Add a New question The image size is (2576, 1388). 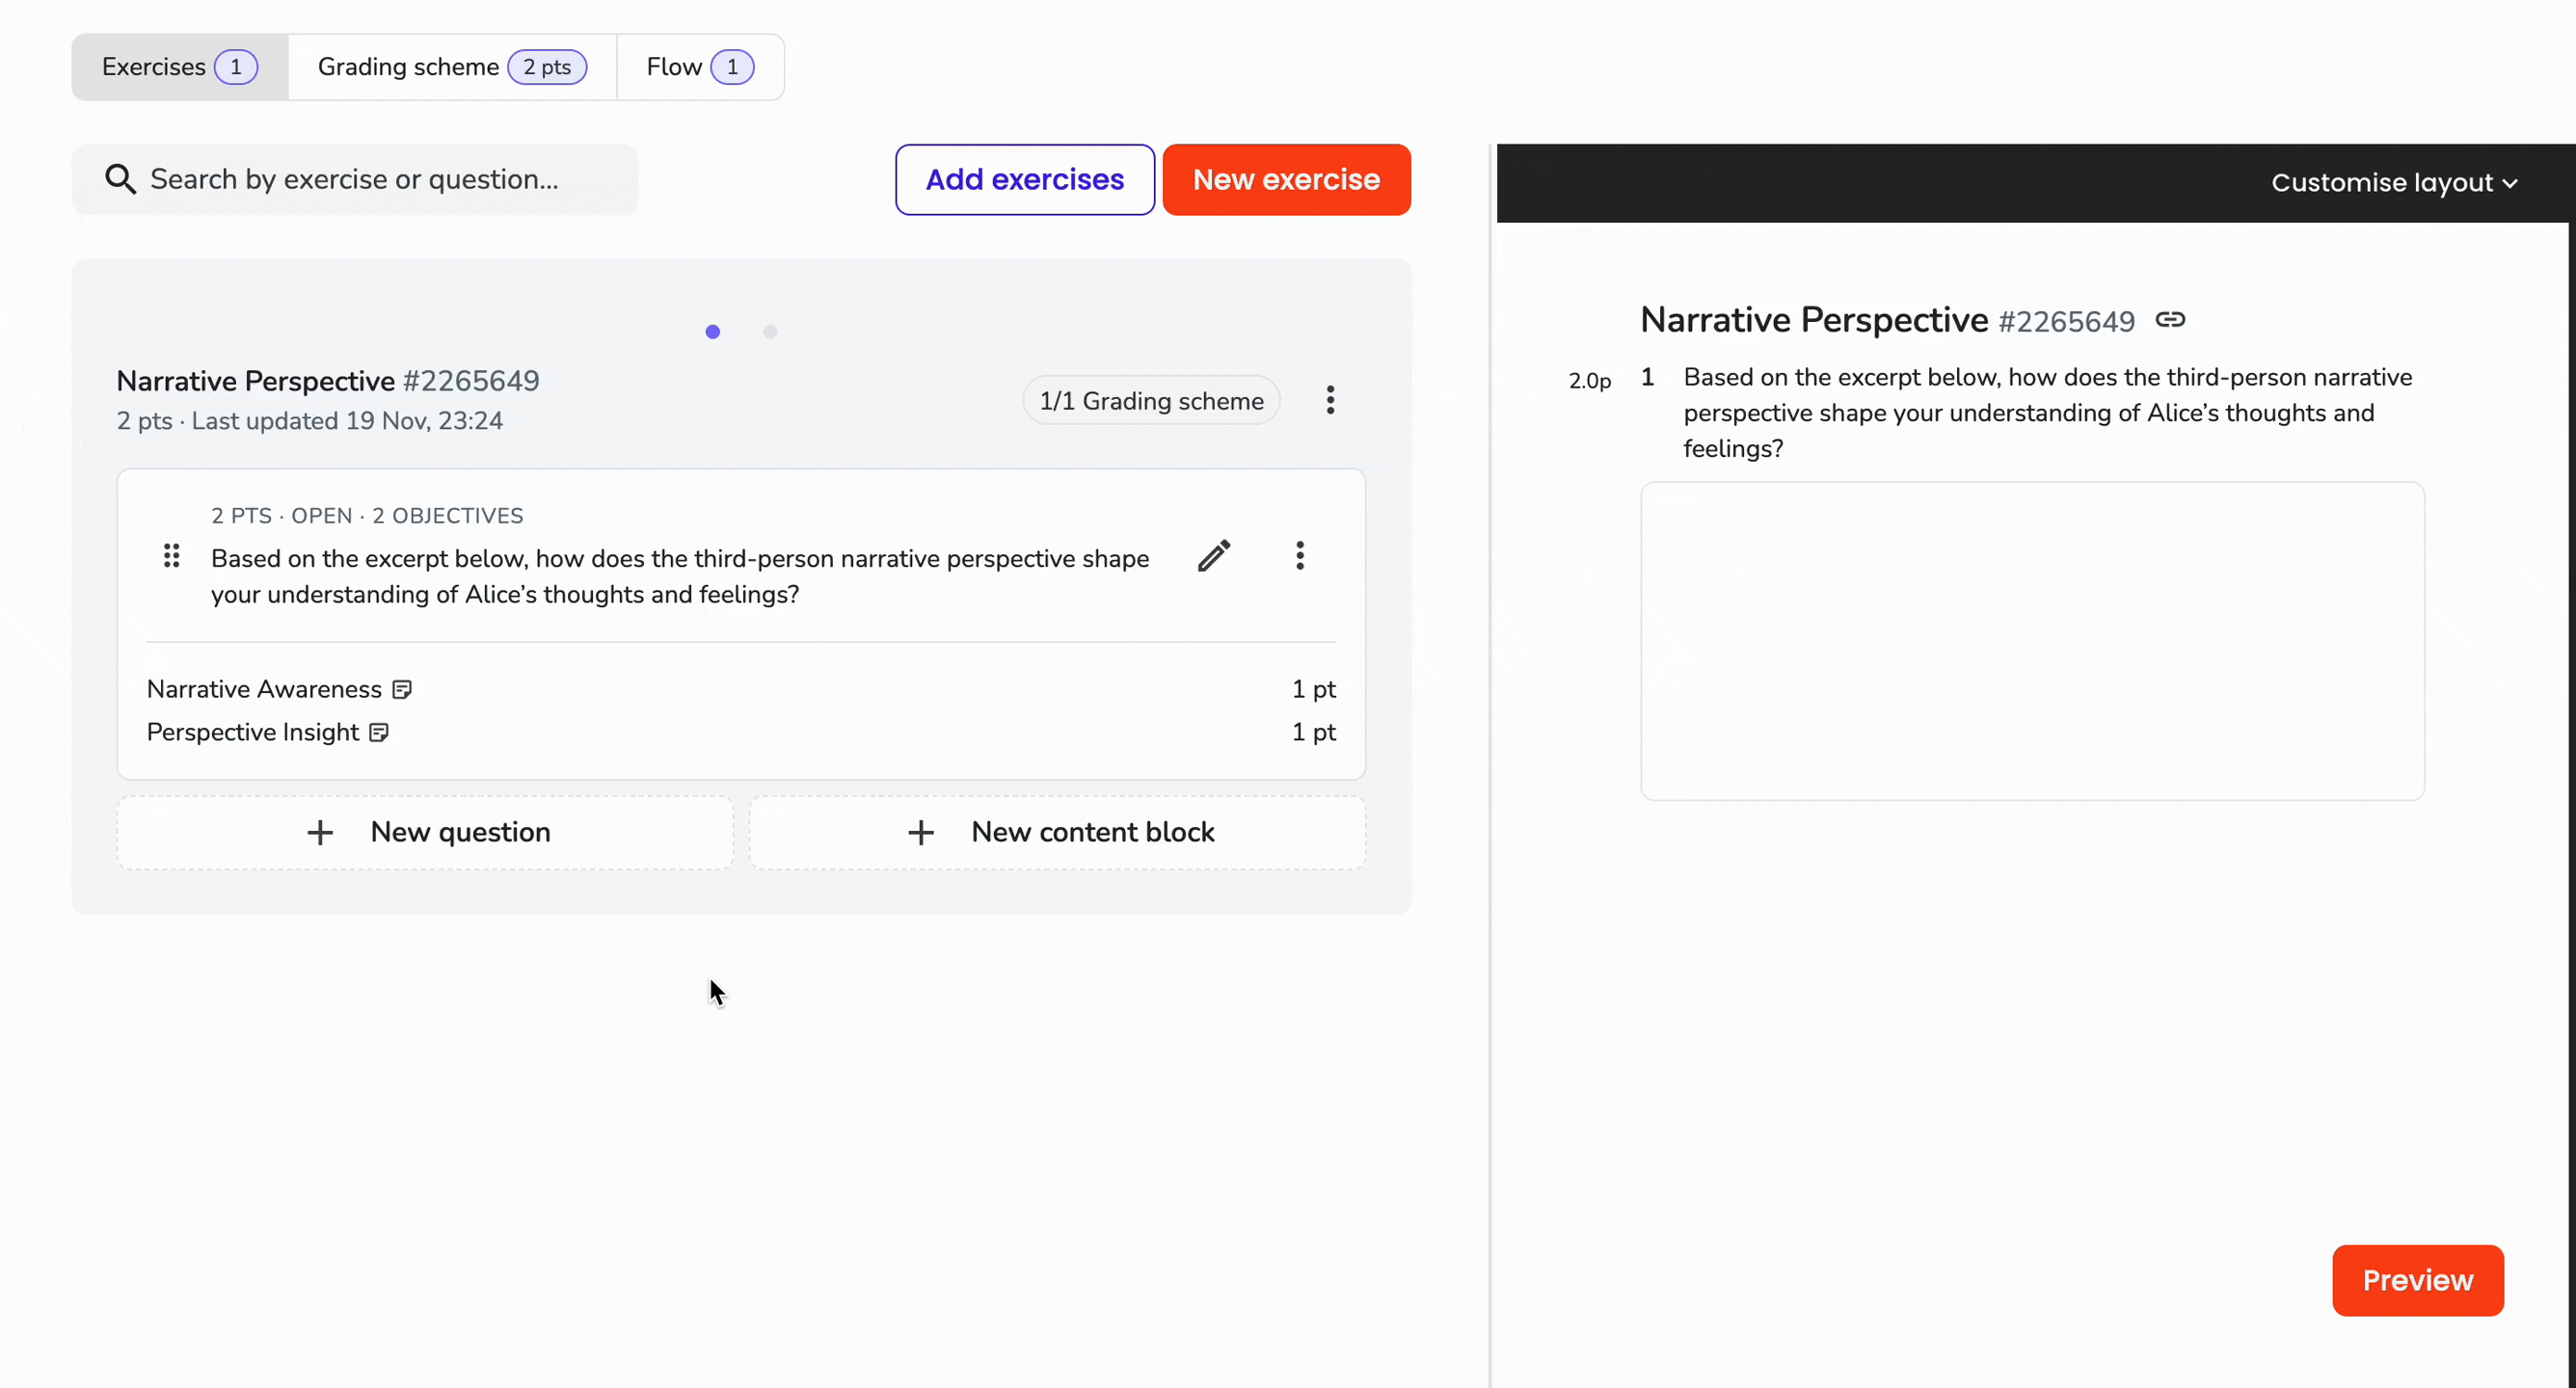click(425, 832)
